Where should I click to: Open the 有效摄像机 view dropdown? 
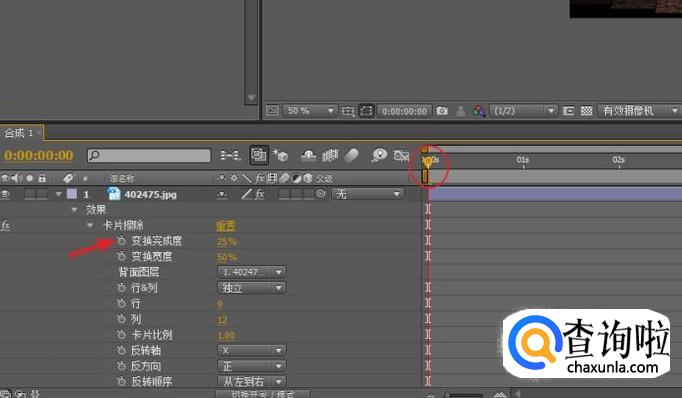(640, 111)
